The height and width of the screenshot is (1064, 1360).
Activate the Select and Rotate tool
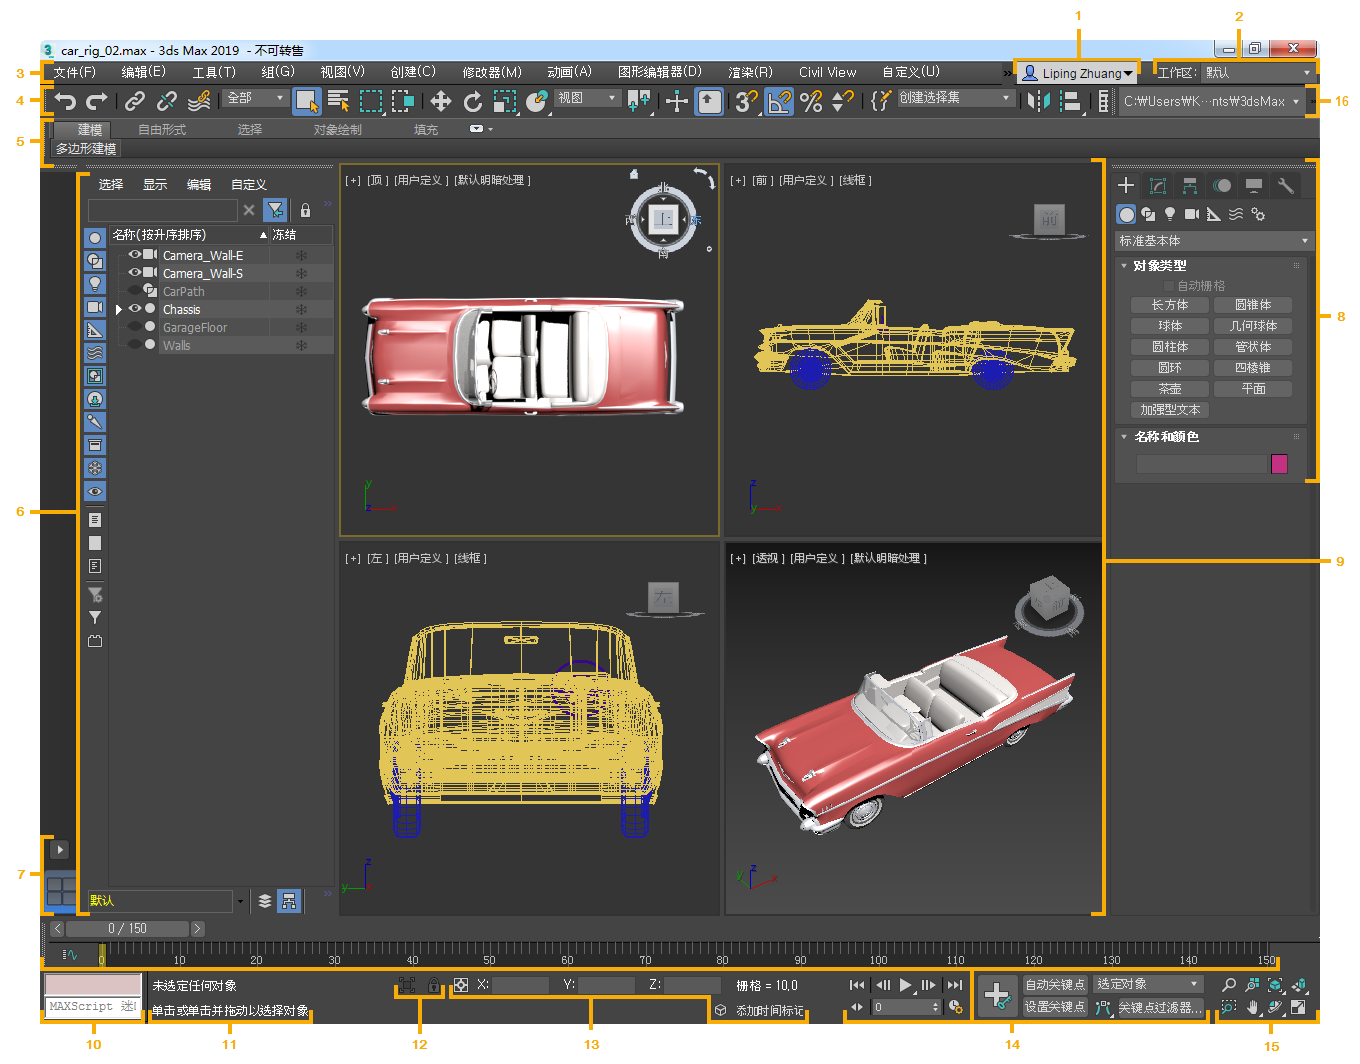pos(473,101)
